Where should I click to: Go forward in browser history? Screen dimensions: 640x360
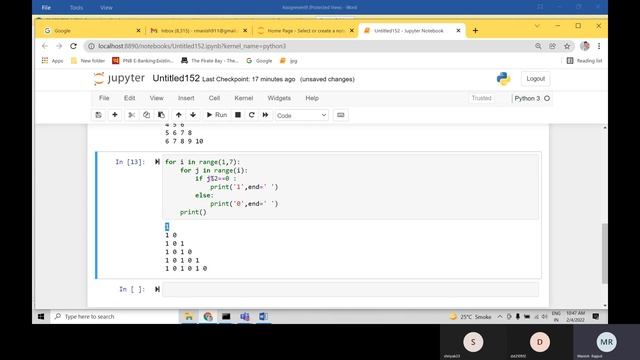[x=59, y=46]
